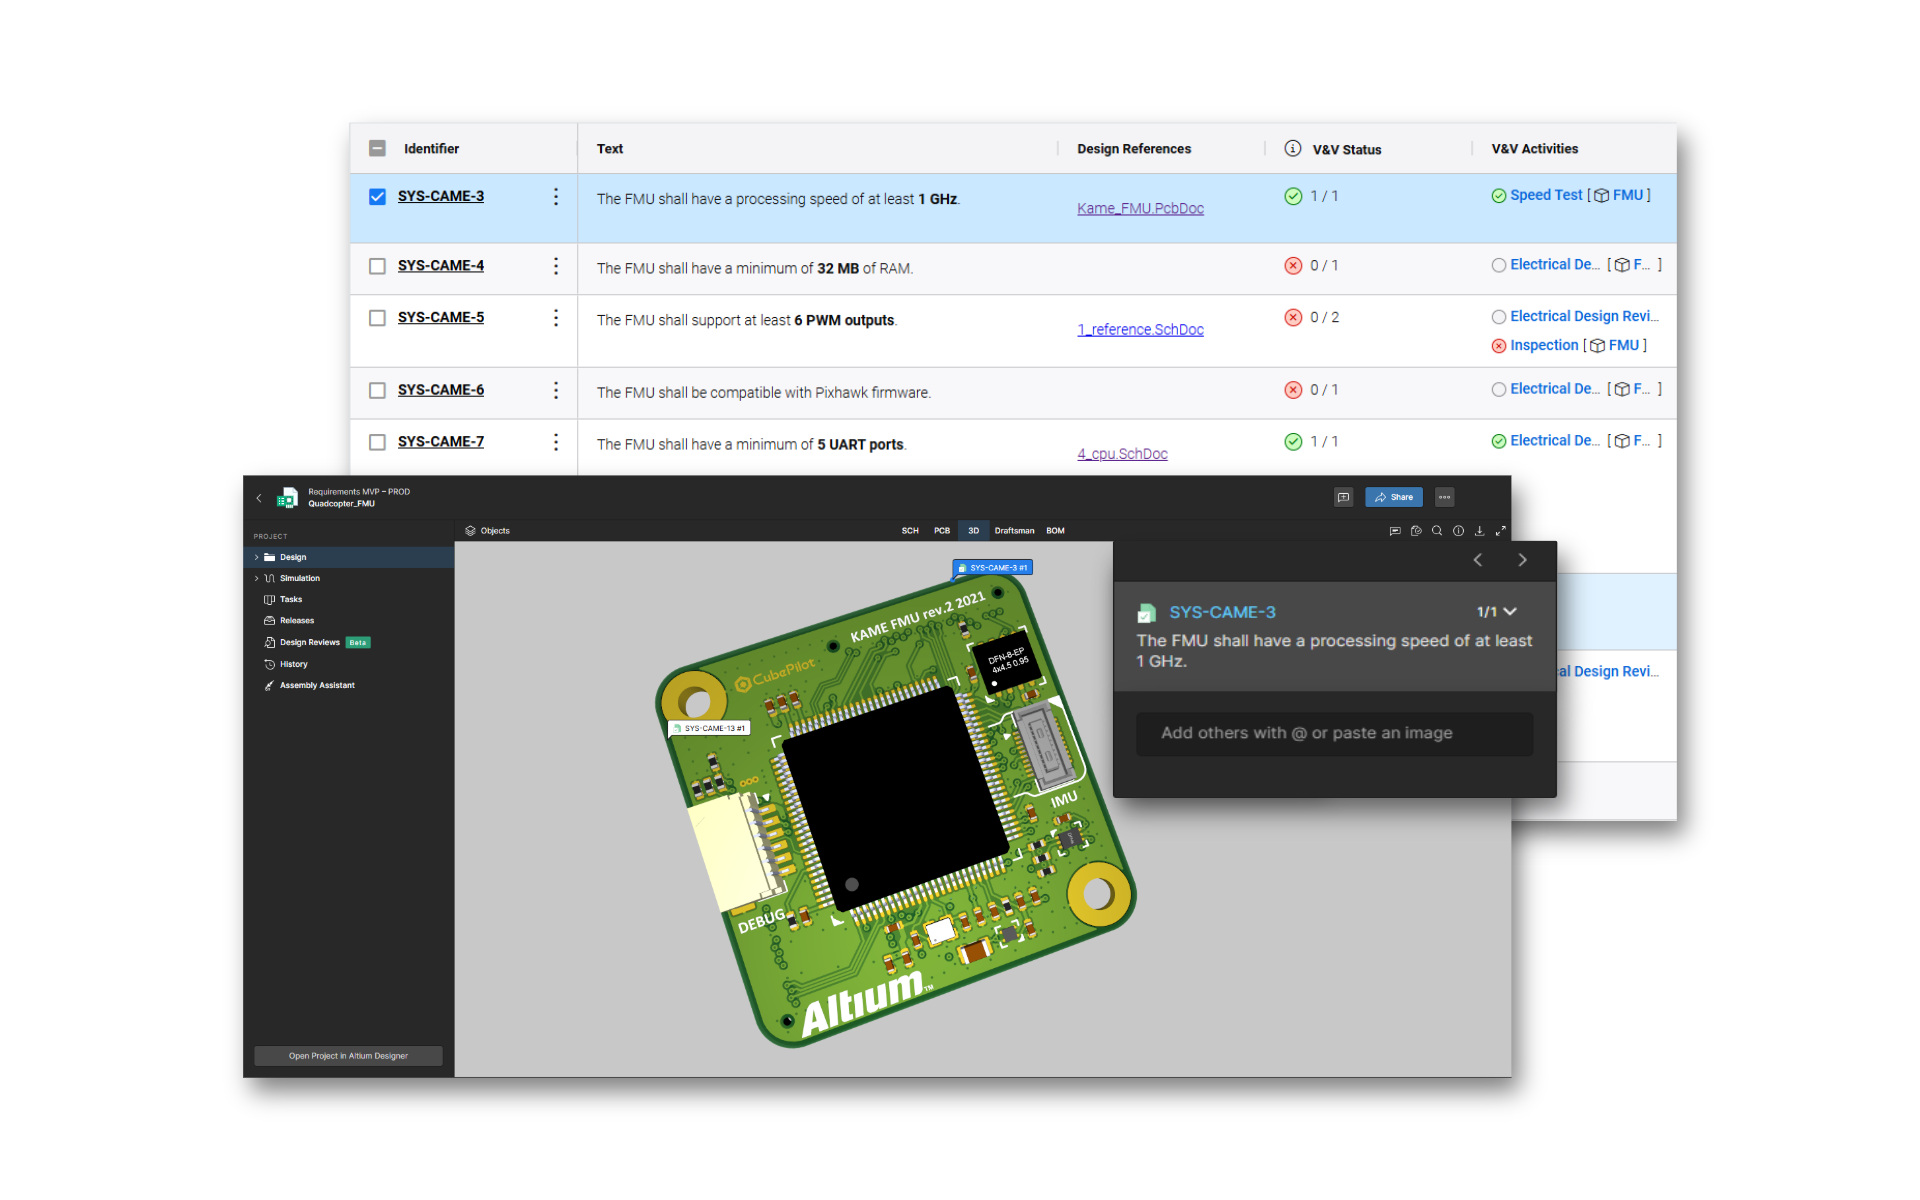Screen dimensions: 1920x1200
Task: Open the three-dot more options button near Share
Action: (1444, 497)
